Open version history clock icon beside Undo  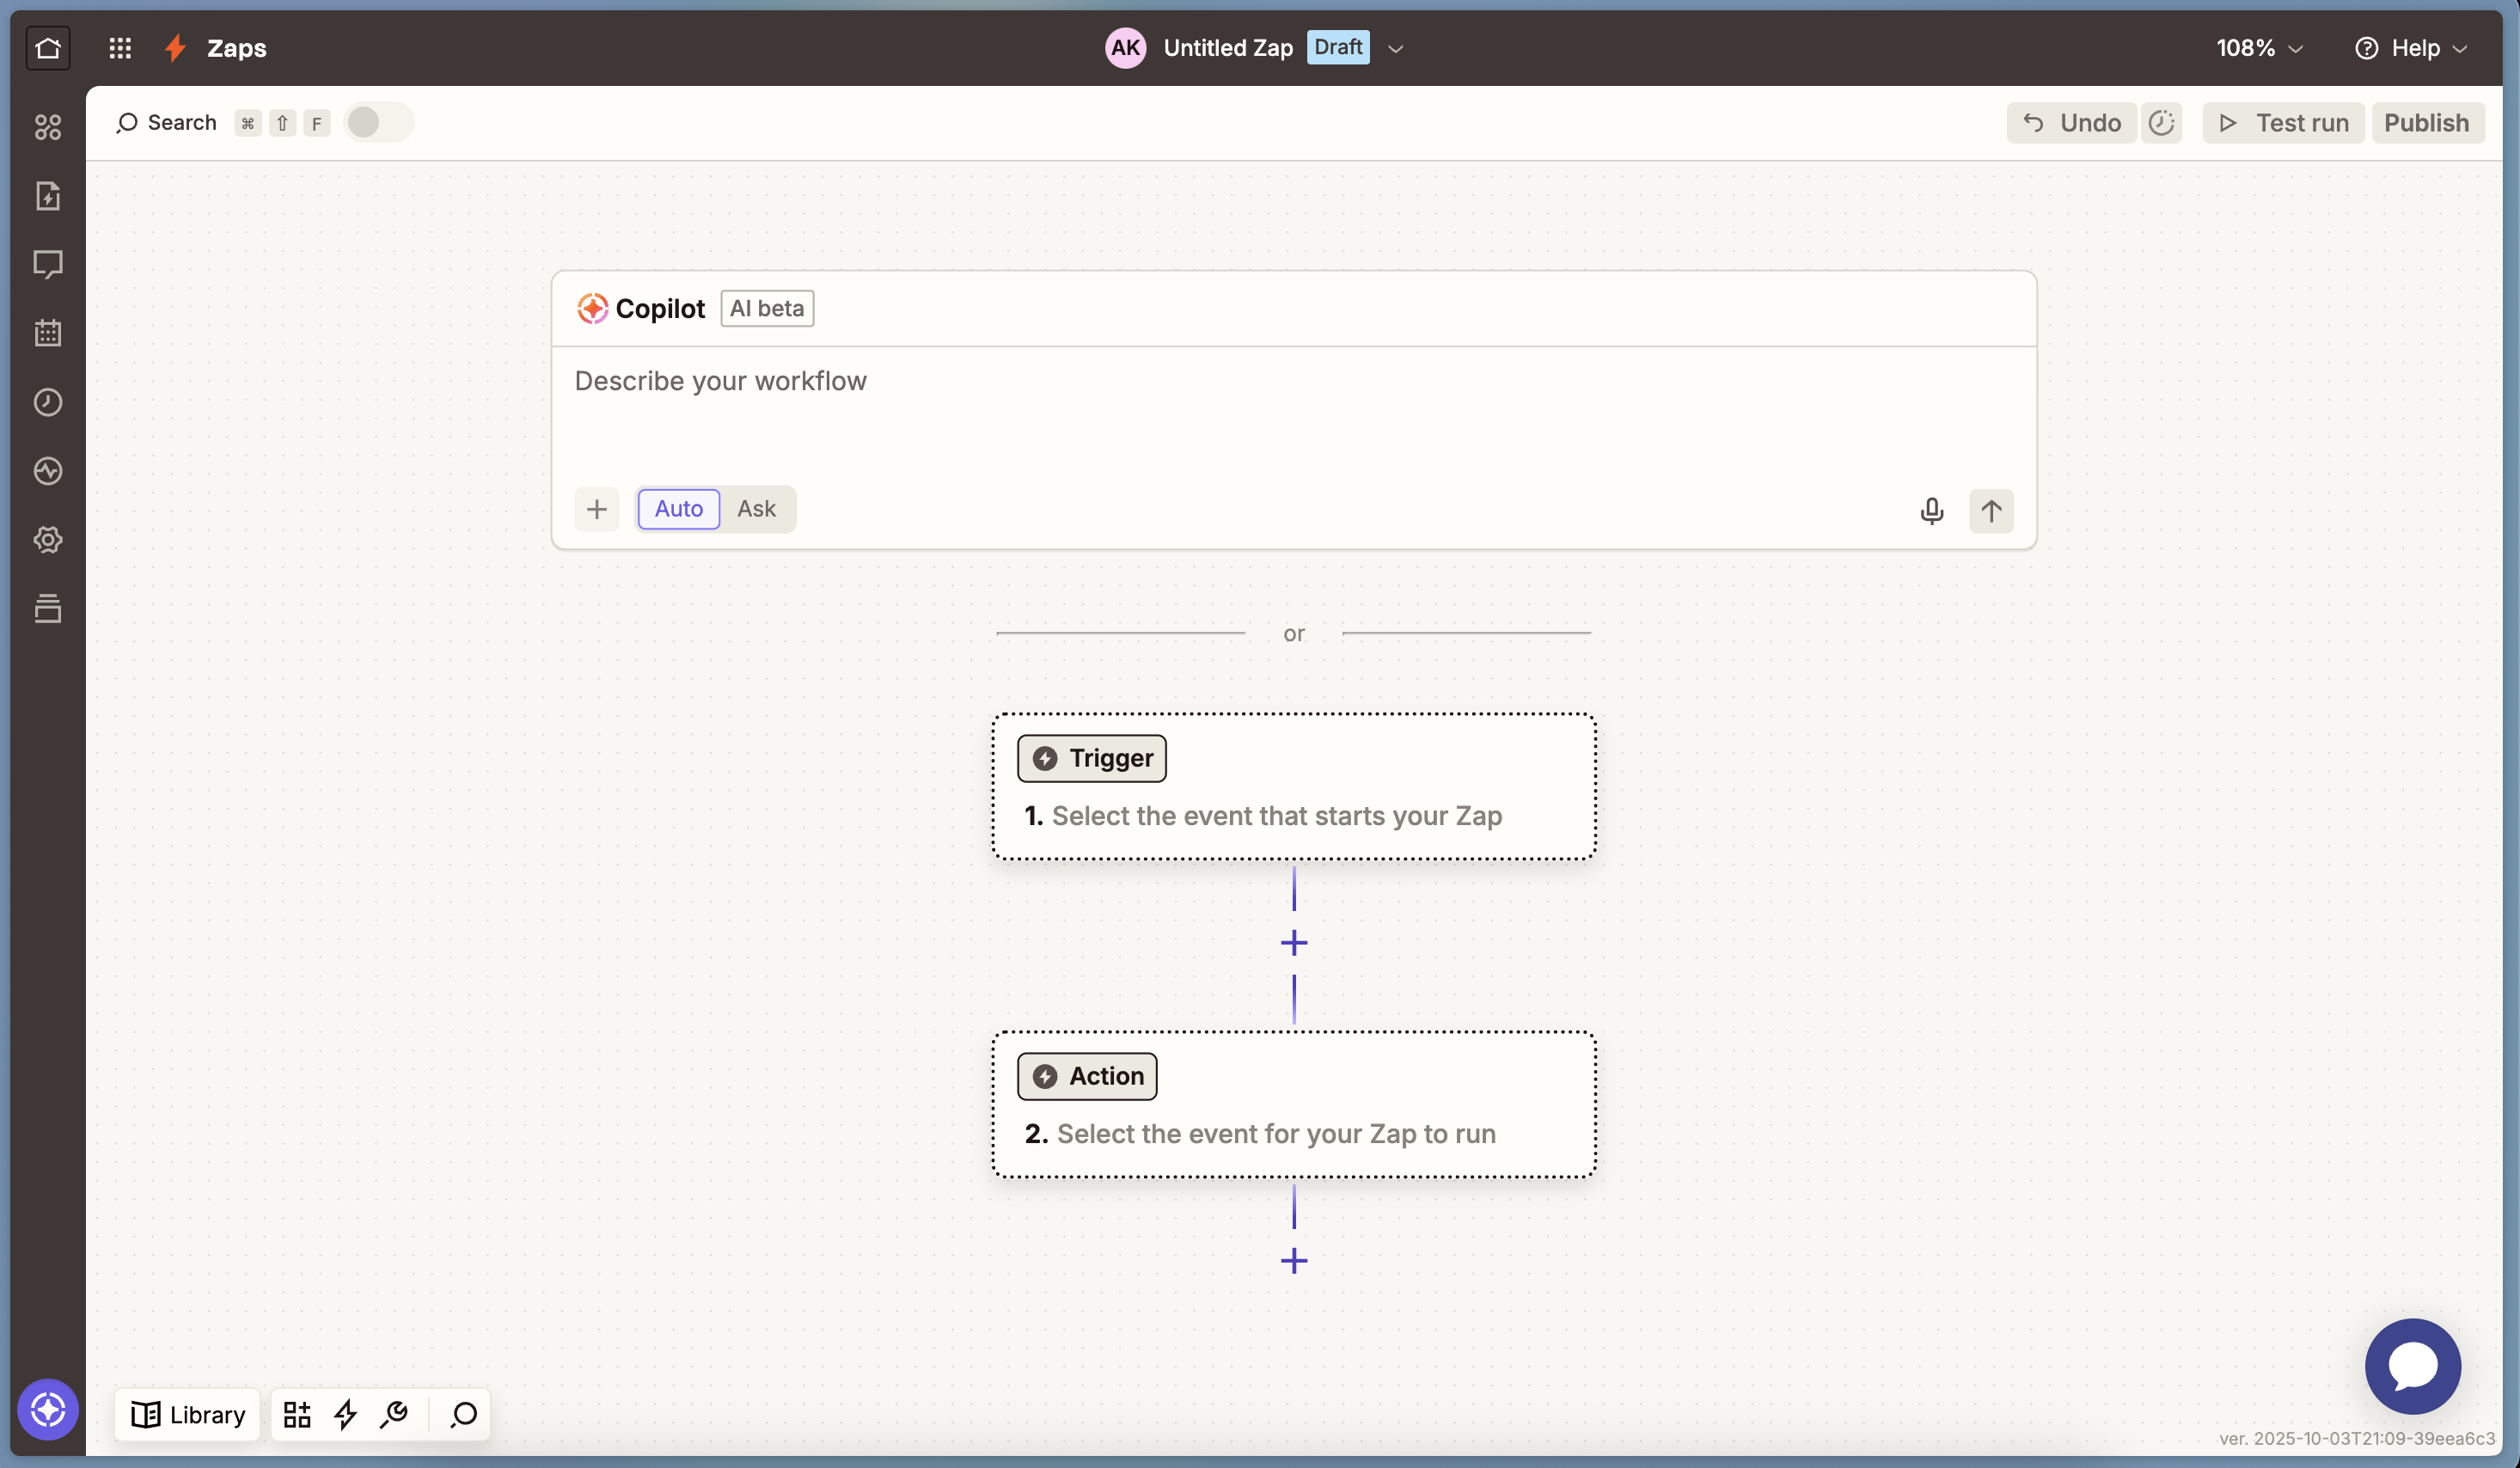2161,123
